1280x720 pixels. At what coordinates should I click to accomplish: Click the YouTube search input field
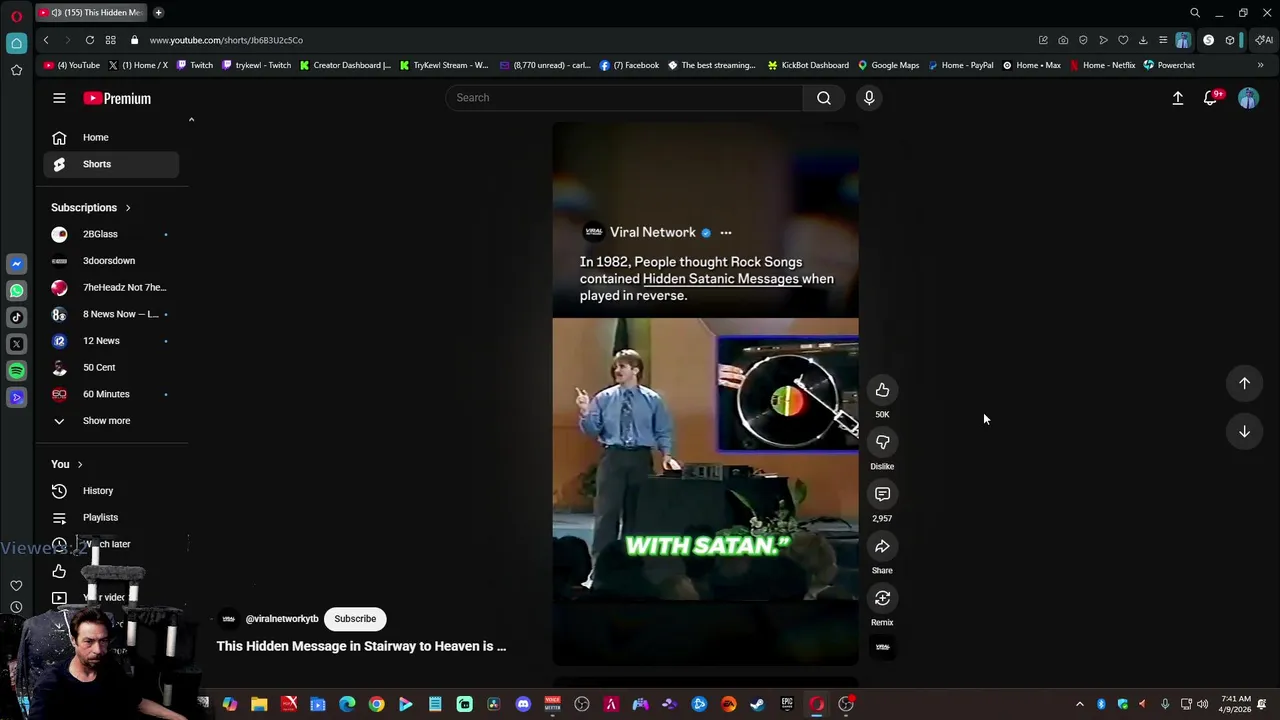coord(624,97)
